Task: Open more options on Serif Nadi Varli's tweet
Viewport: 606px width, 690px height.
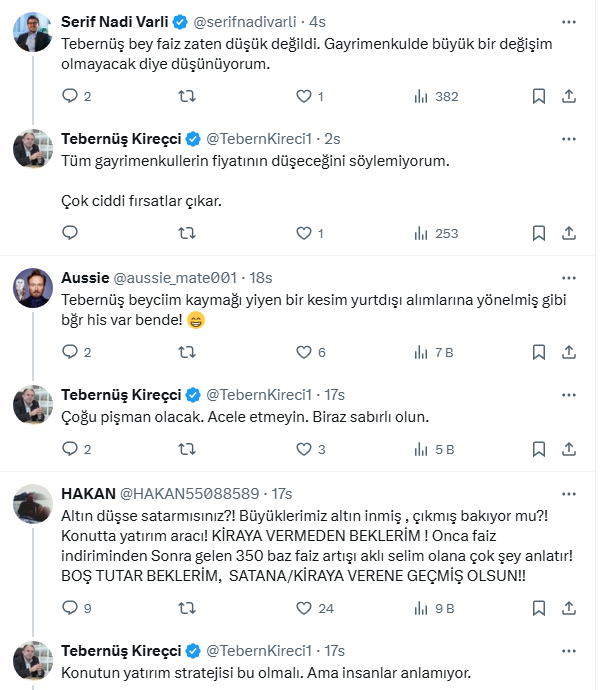Action: (569, 21)
